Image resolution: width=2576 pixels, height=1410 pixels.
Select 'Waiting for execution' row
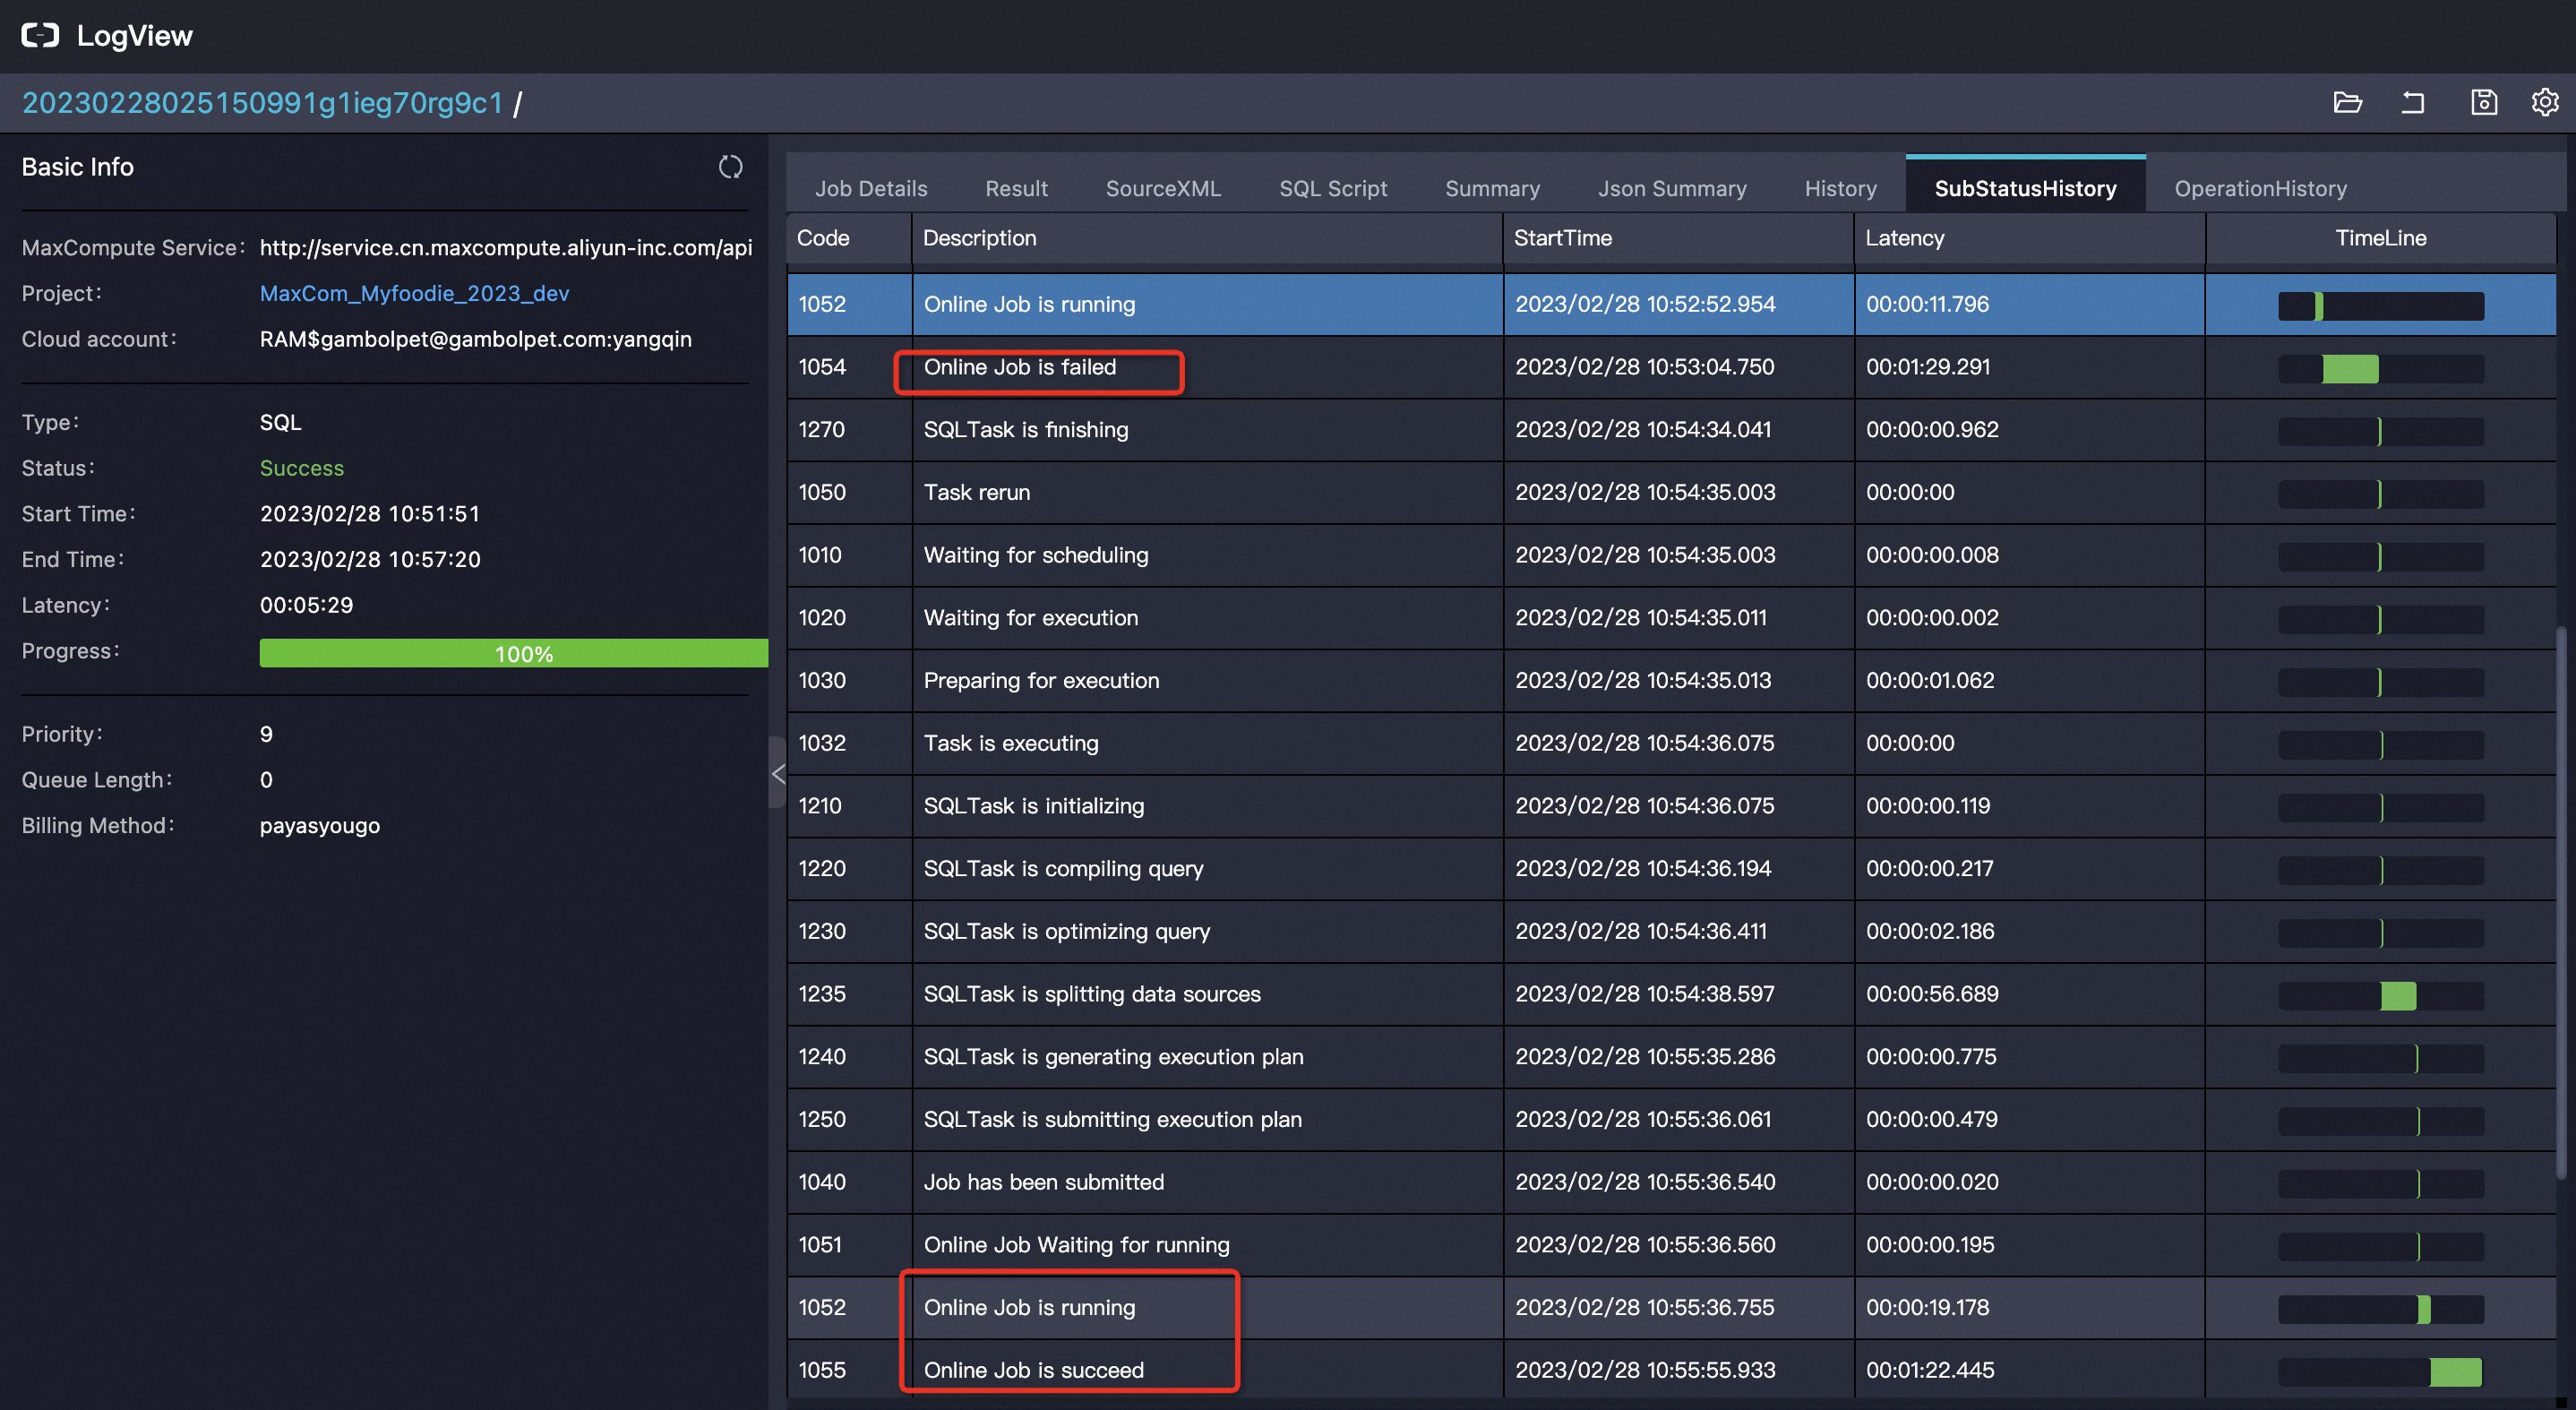tap(1671, 618)
